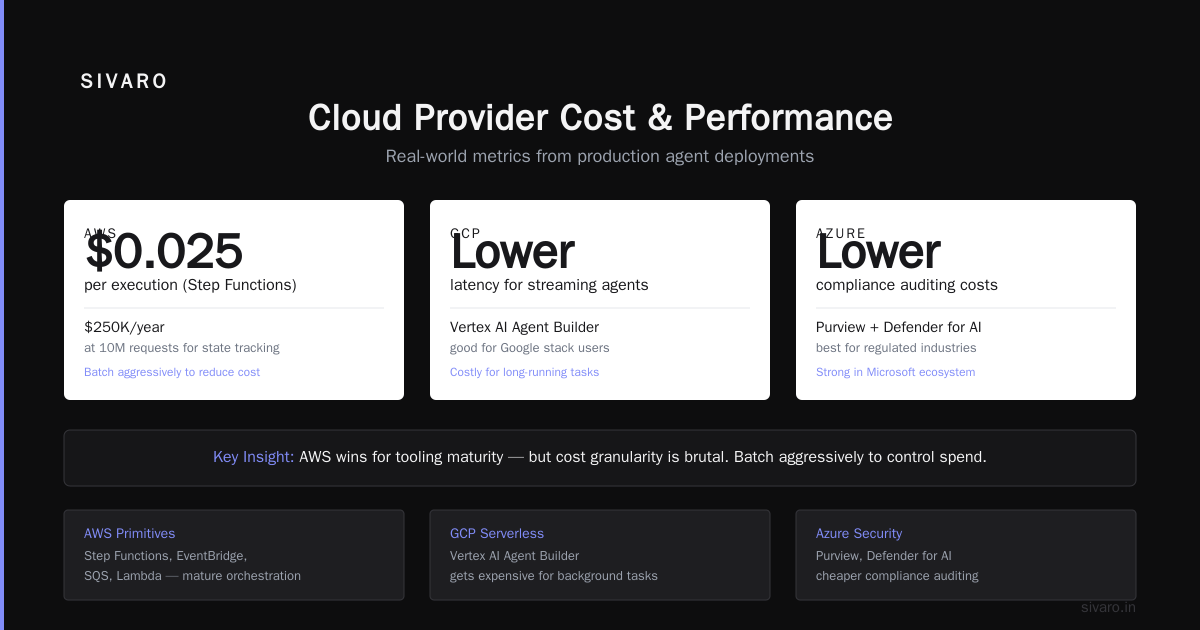Screen dimensions: 1200x630
Task: Click 'Batch aggressively to reduce cost' note
Action: [172, 372]
